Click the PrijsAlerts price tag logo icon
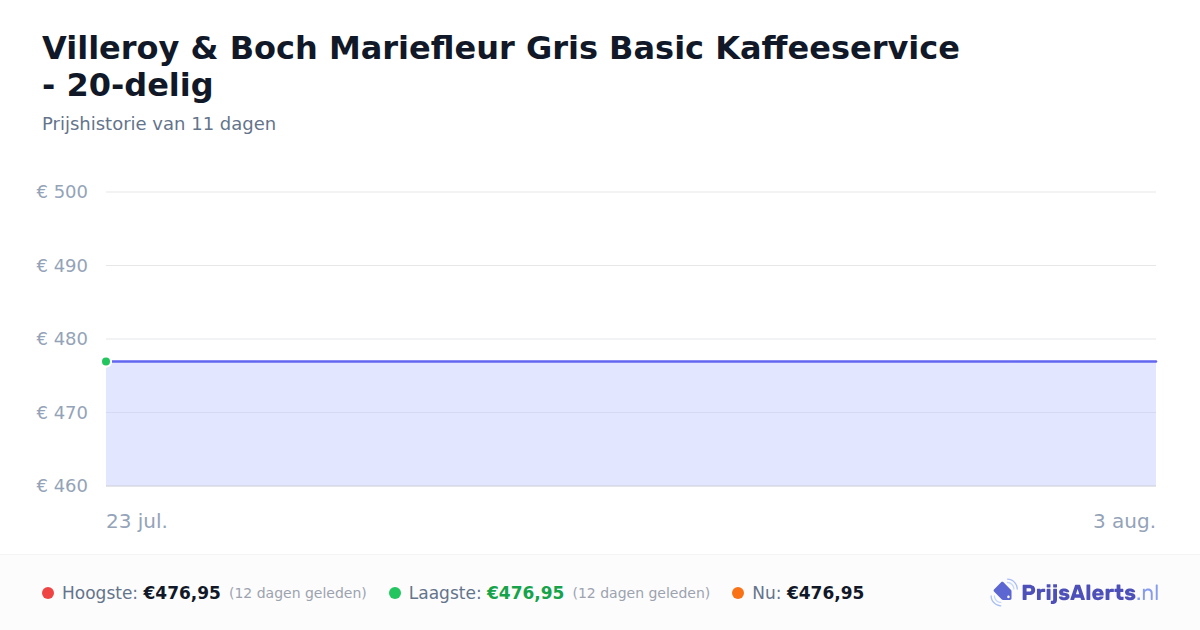1200x630 pixels. [1003, 593]
